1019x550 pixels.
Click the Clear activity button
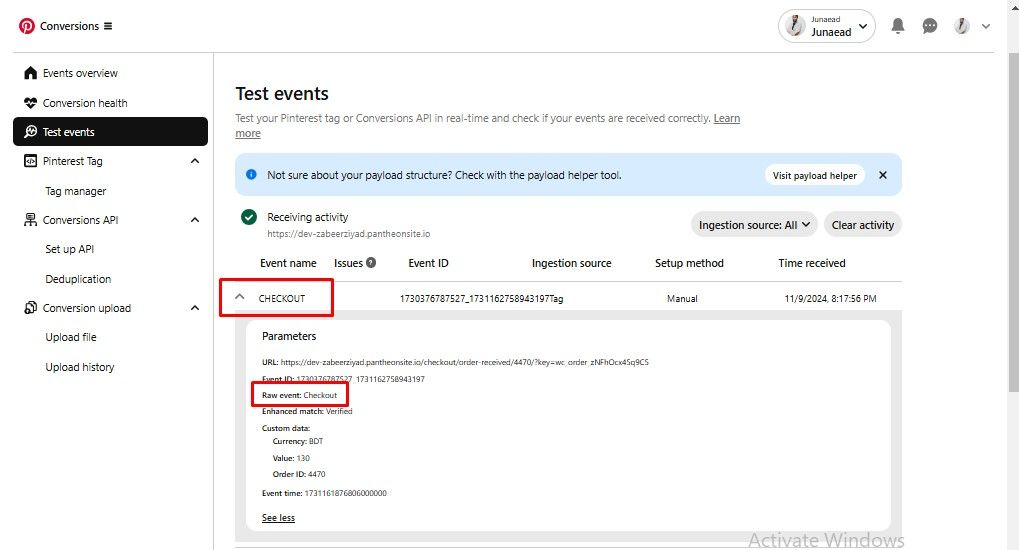point(862,225)
